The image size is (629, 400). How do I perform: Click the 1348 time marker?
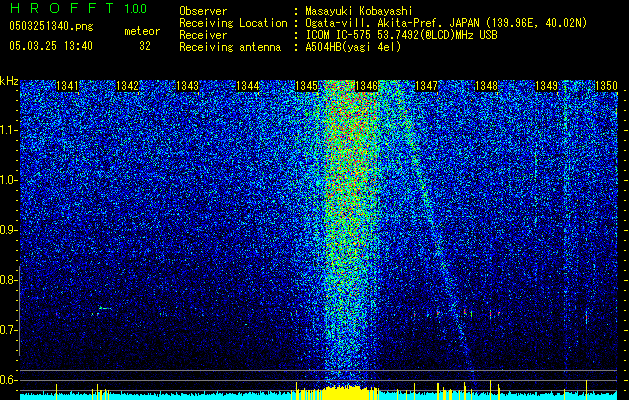[486, 86]
